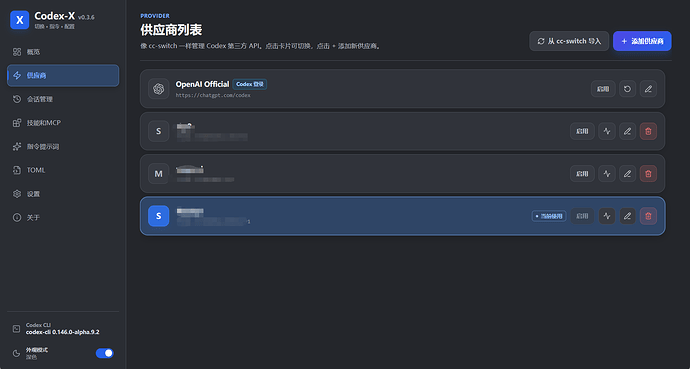Image resolution: width=690 pixels, height=369 pixels.
Task: Open the TOML config page
Action: coord(63,170)
